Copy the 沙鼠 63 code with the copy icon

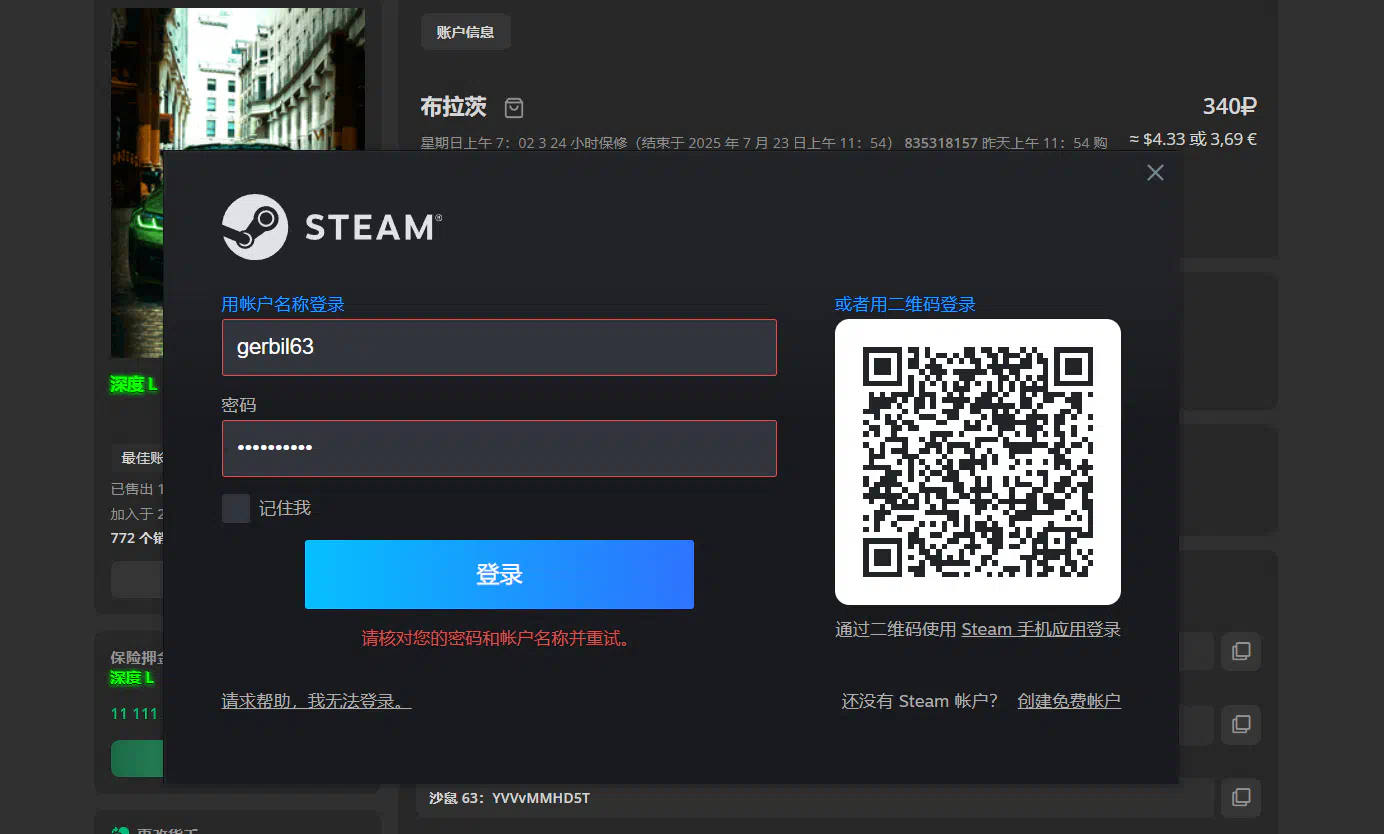(x=1241, y=797)
